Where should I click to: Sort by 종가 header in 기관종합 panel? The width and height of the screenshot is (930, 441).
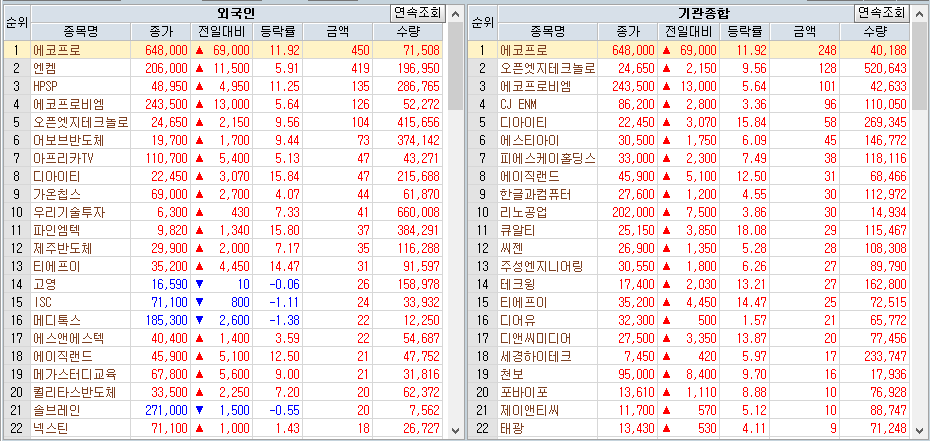pos(628,31)
